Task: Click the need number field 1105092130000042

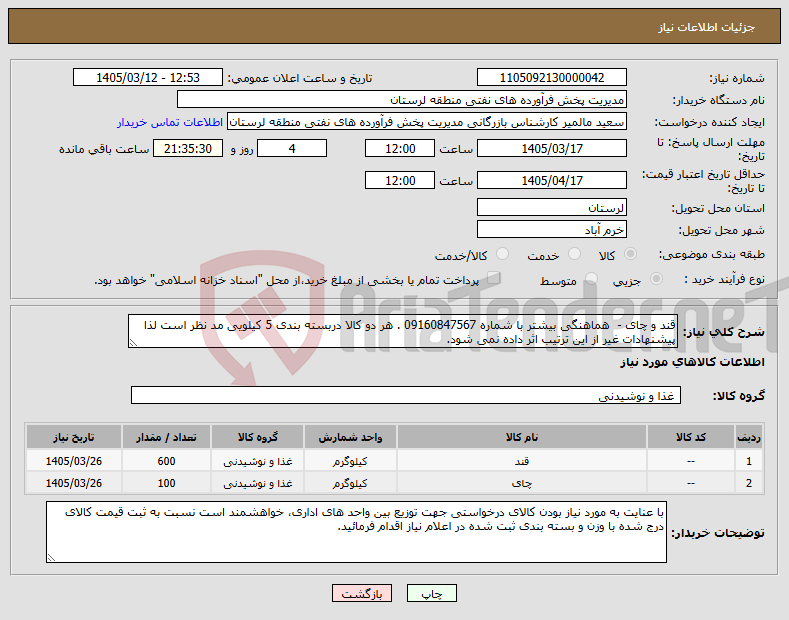Action: point(551,78)
